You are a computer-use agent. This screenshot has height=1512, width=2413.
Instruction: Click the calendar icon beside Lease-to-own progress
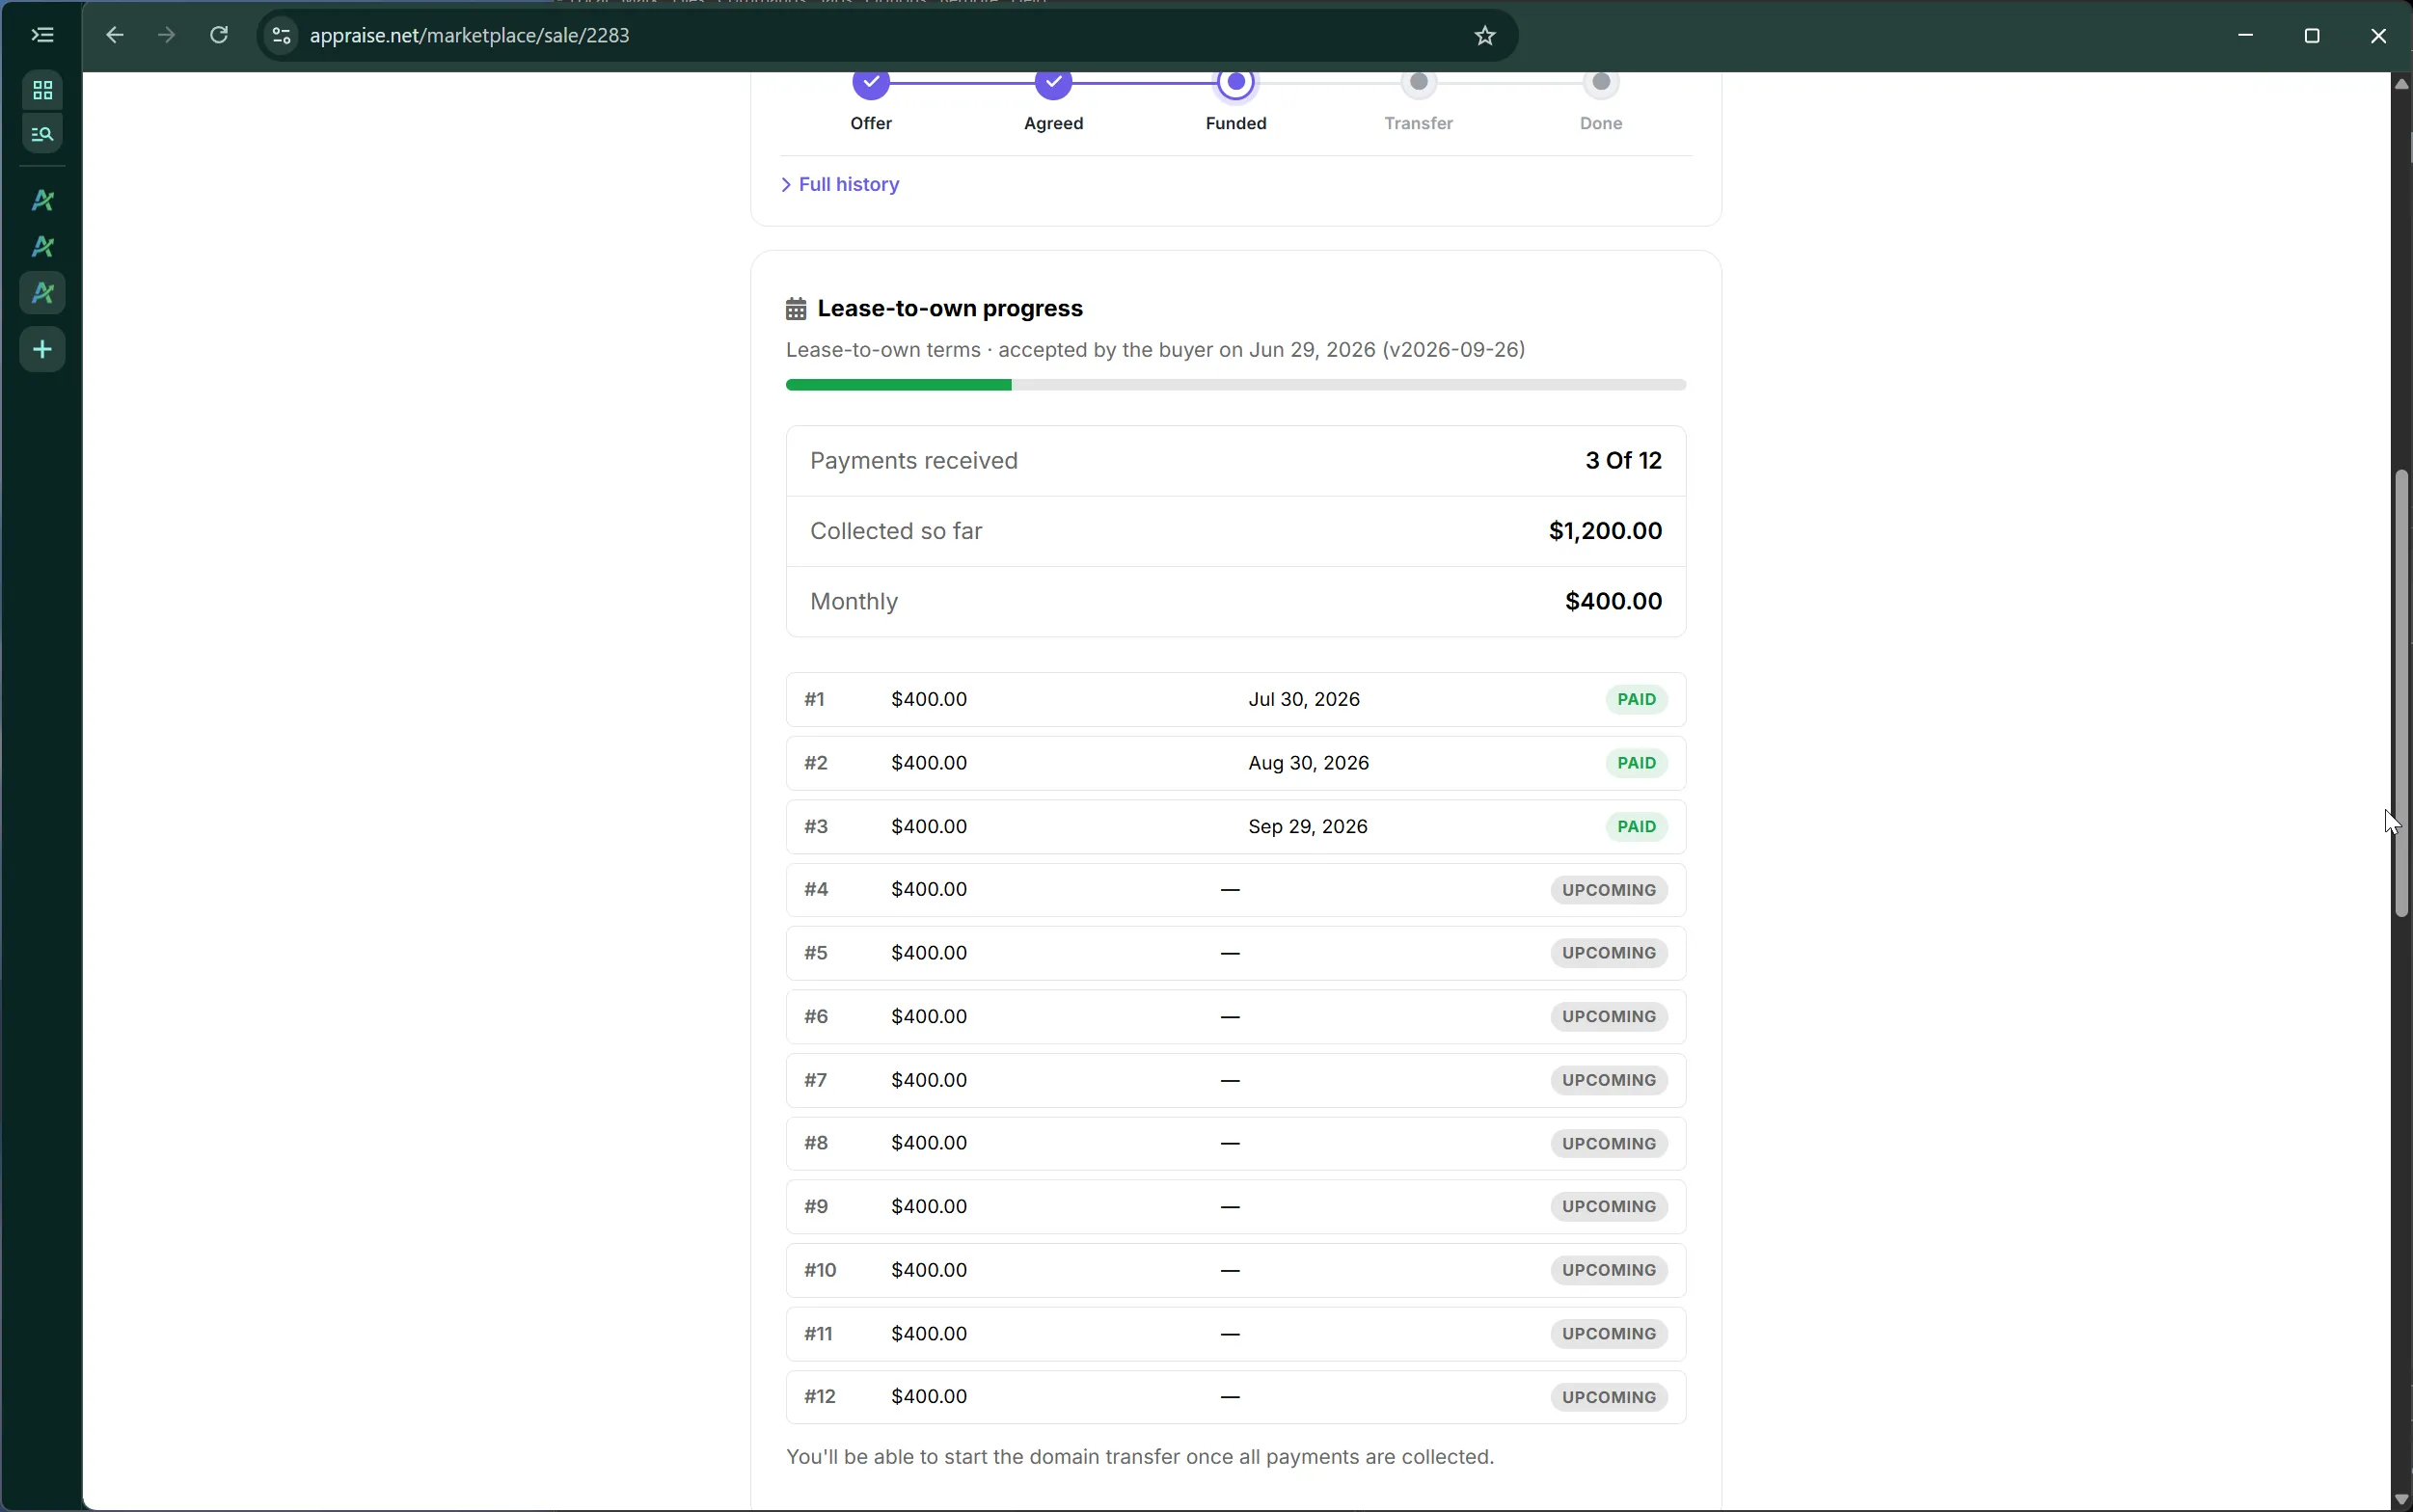796,309
